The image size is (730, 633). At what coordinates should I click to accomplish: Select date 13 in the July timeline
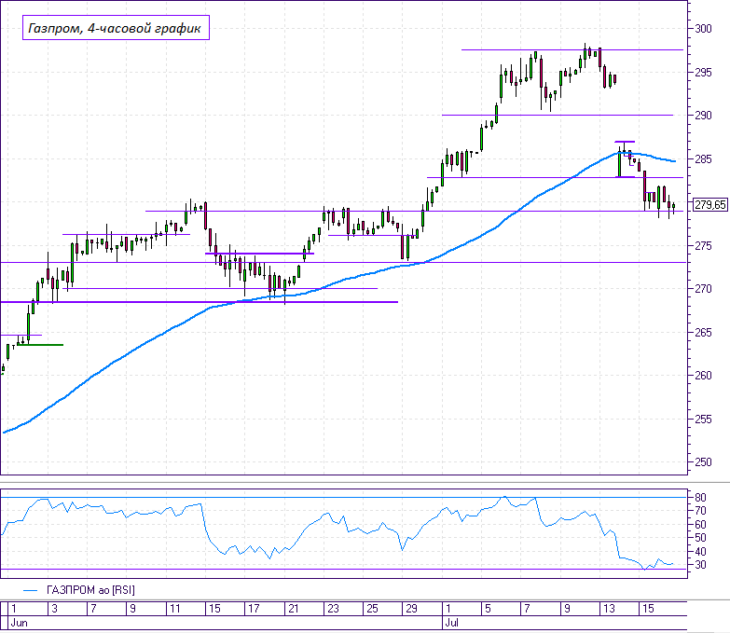[x=609, y=608]
